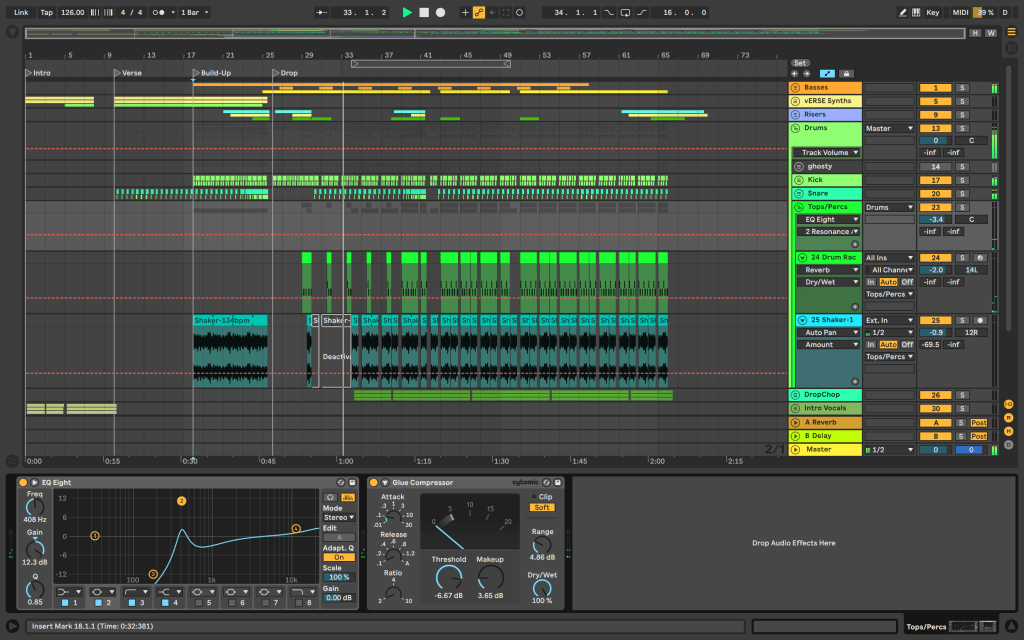Enable the Automation Arm button
Screen dimensions: 1024x640
[x=479, y=12]
